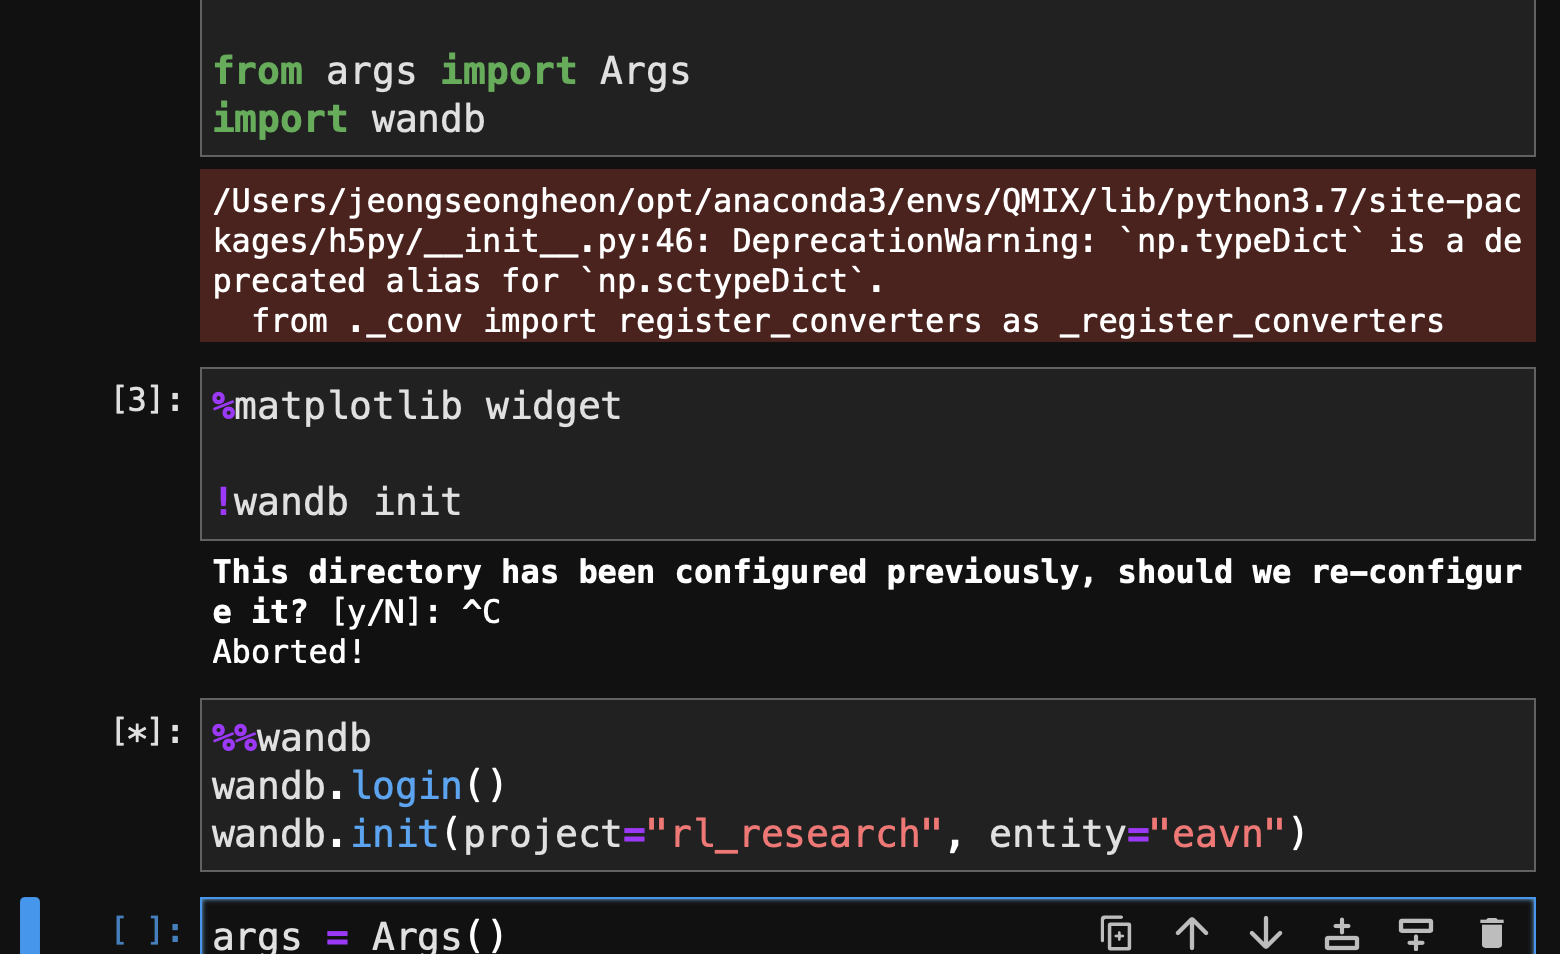Screen dimensions: 1560x954
Task: Click the blue active-cell collapser bar
Action: pos(30,926)
